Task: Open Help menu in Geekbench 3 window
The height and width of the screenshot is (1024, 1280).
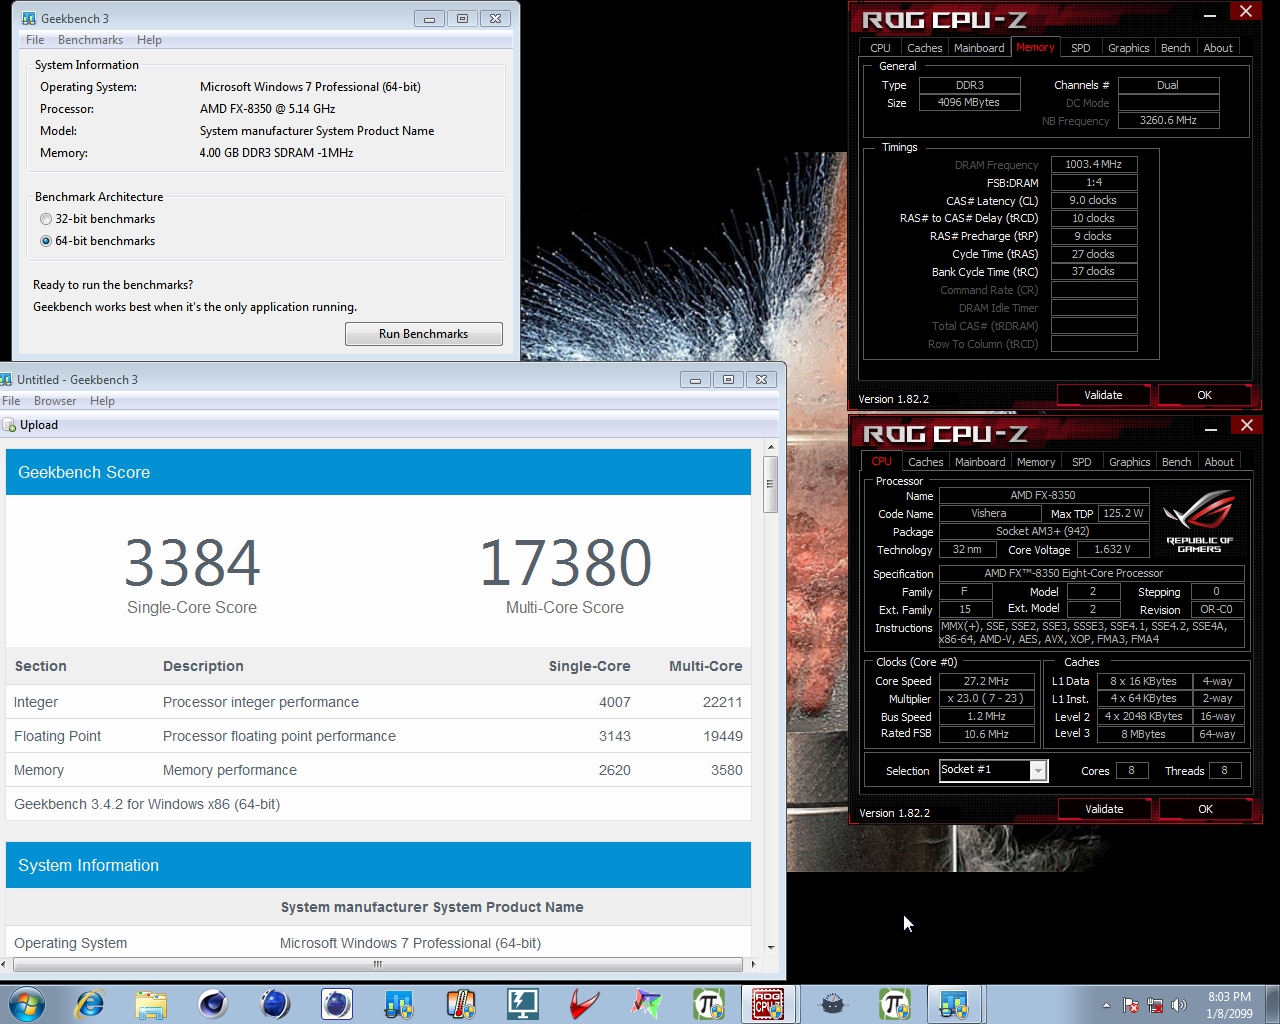Action: pos(149,40)
